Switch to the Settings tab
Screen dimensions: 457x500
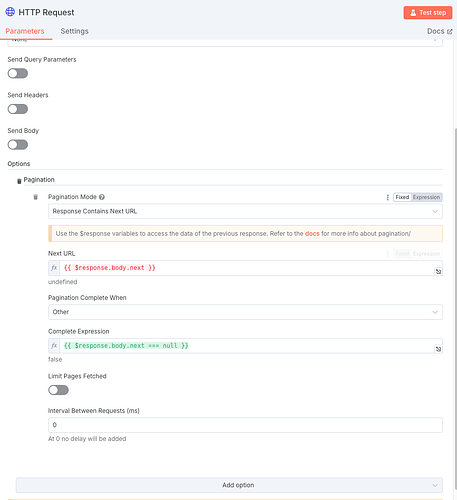(x=74, y=31)
